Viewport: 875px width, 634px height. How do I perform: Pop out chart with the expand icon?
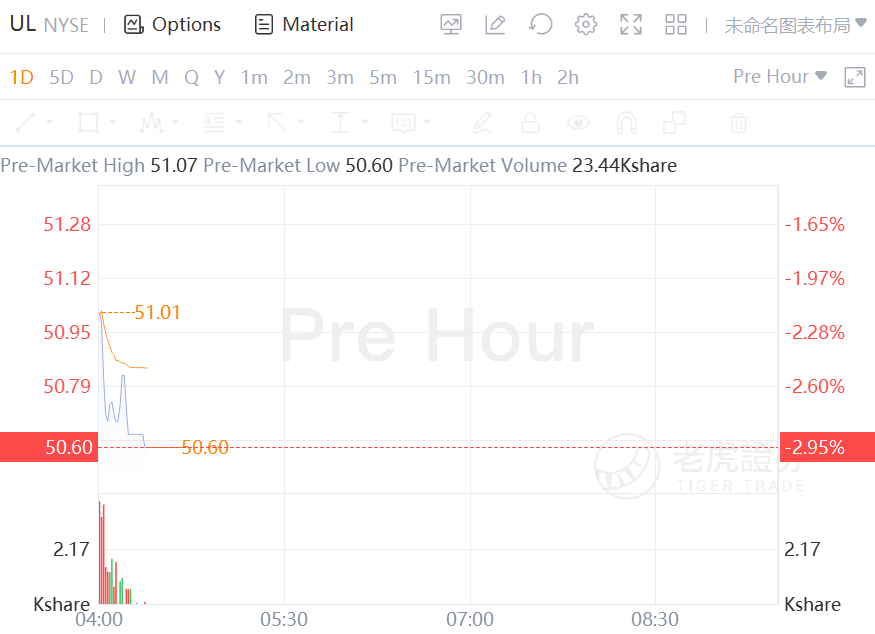855,77
